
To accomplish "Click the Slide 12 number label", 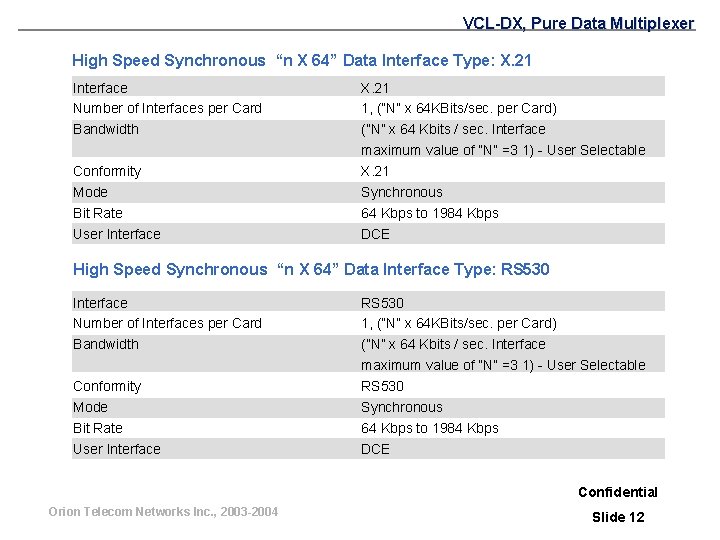I will point(618,517).
